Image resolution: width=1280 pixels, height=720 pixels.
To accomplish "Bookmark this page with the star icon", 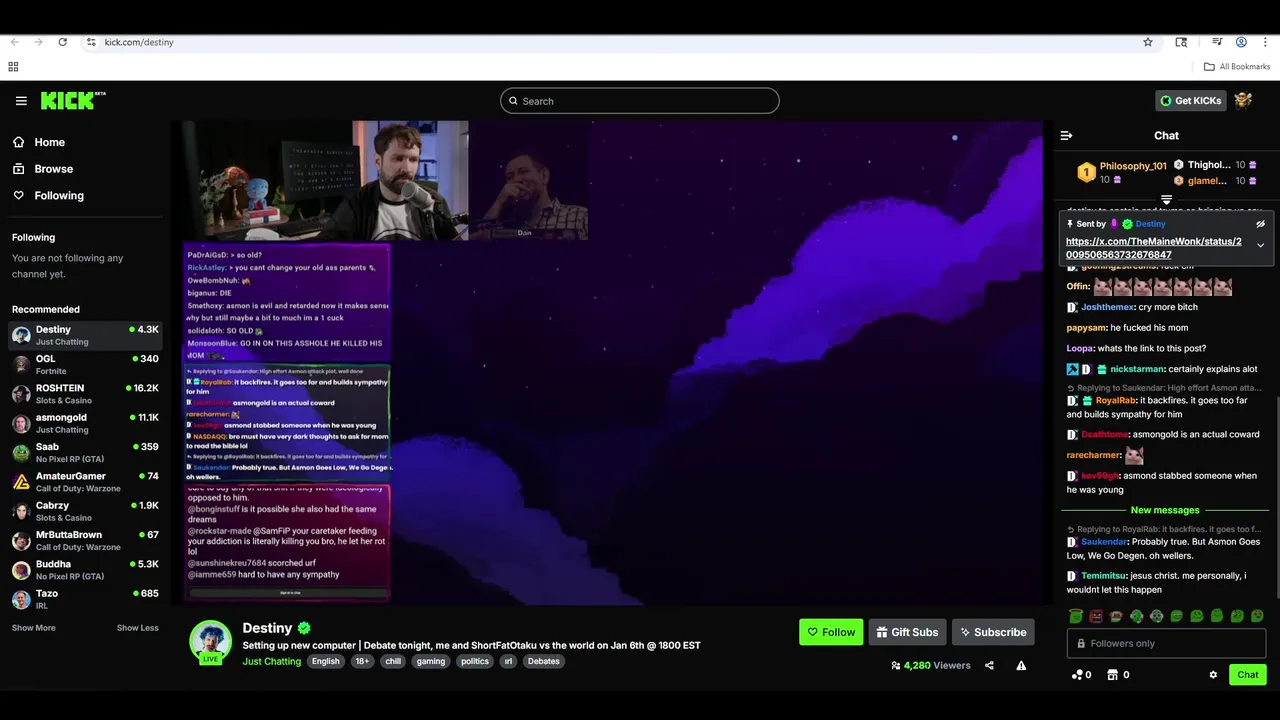I will (1148, 42).
